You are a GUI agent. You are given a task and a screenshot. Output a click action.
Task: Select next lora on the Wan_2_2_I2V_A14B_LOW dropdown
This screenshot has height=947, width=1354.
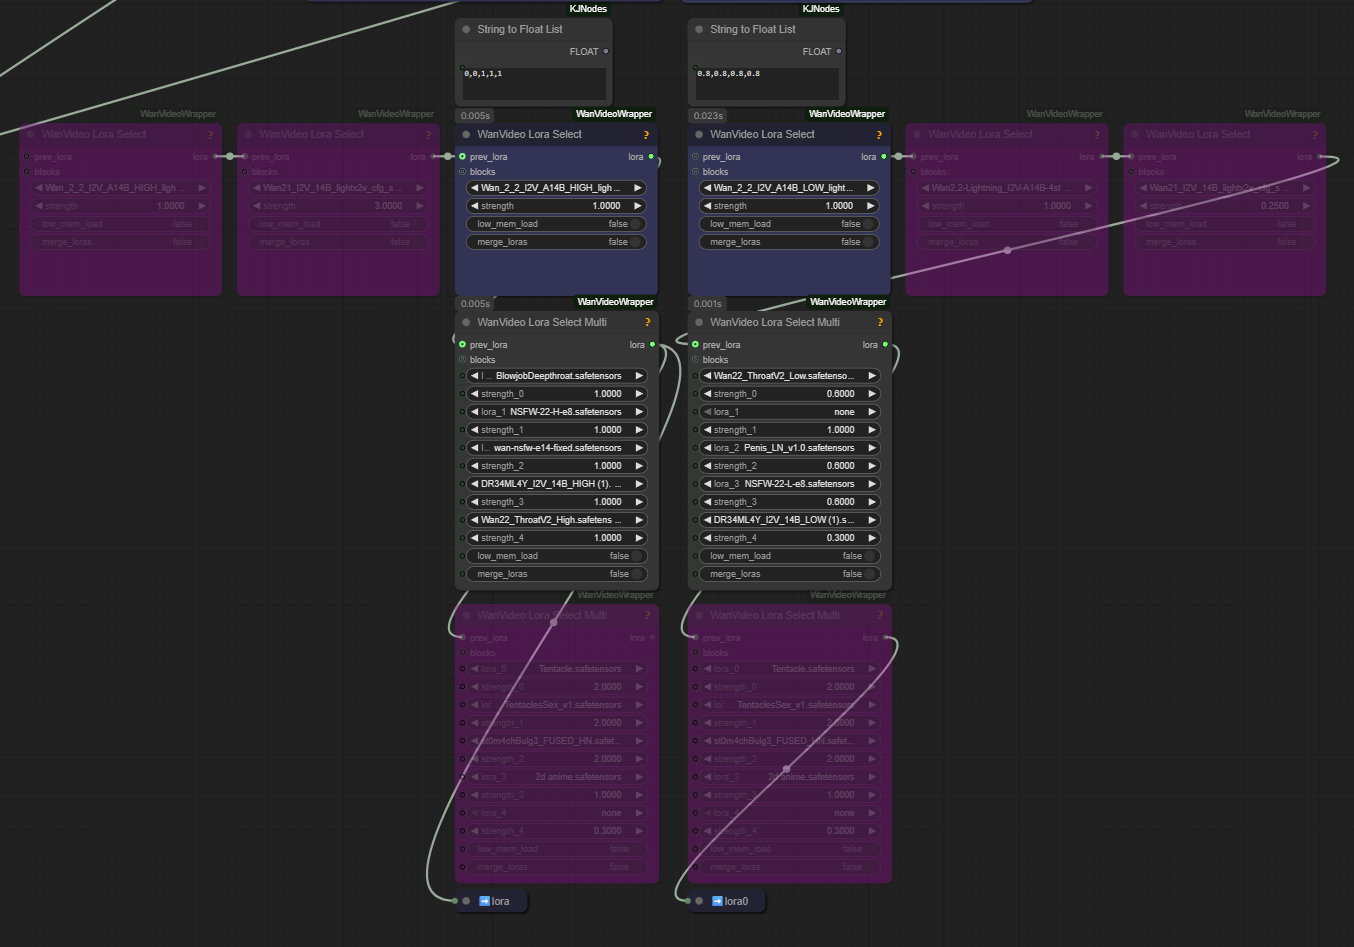871,188
